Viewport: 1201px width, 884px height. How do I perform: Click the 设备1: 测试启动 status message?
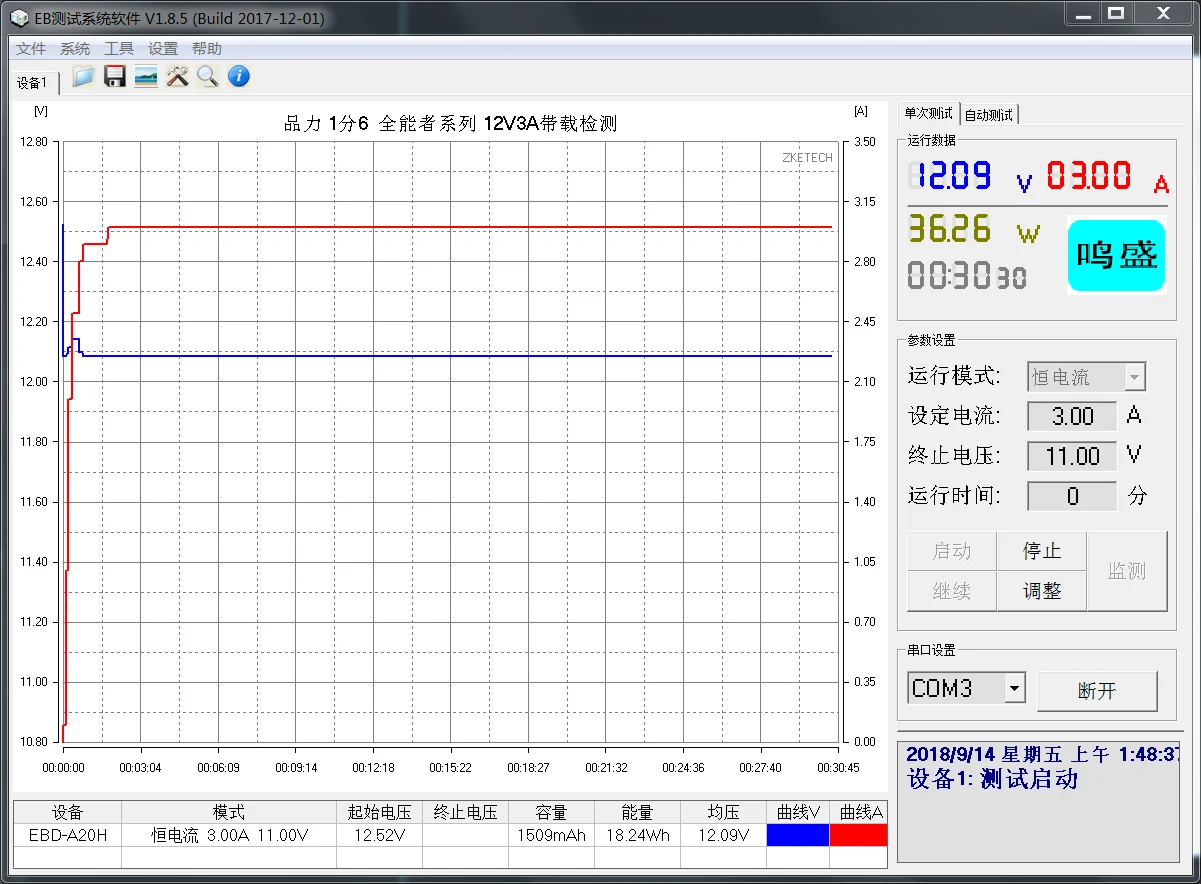click(x=992, y=779)
